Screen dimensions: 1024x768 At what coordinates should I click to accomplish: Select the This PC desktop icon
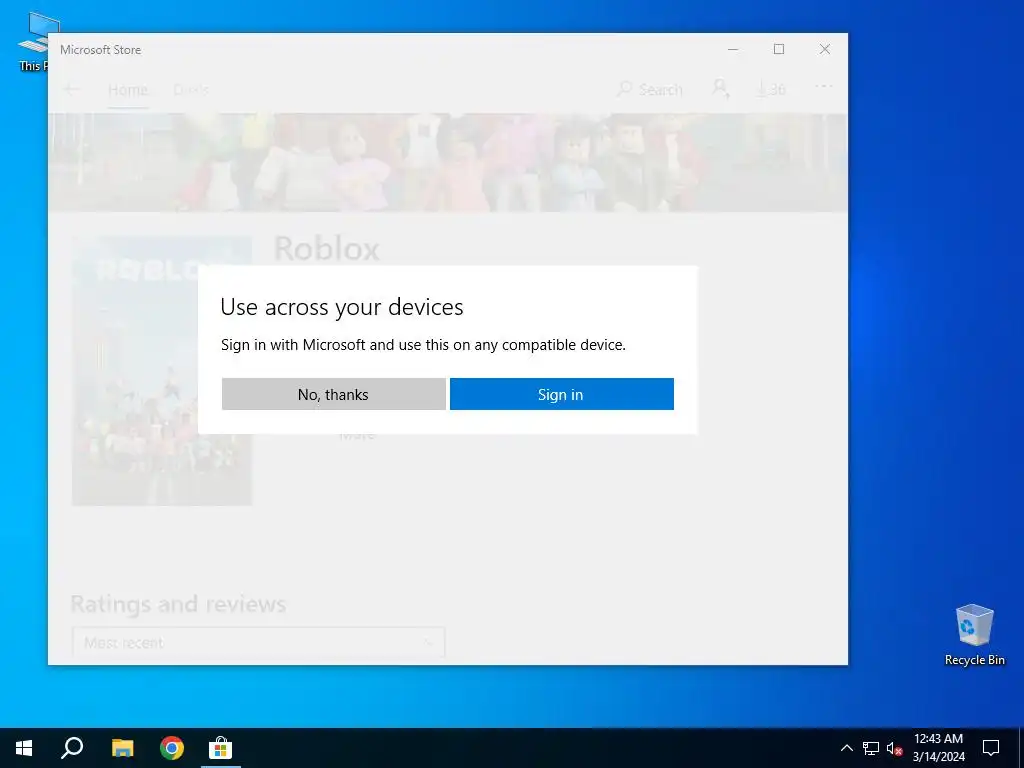[x=33, y=41]
